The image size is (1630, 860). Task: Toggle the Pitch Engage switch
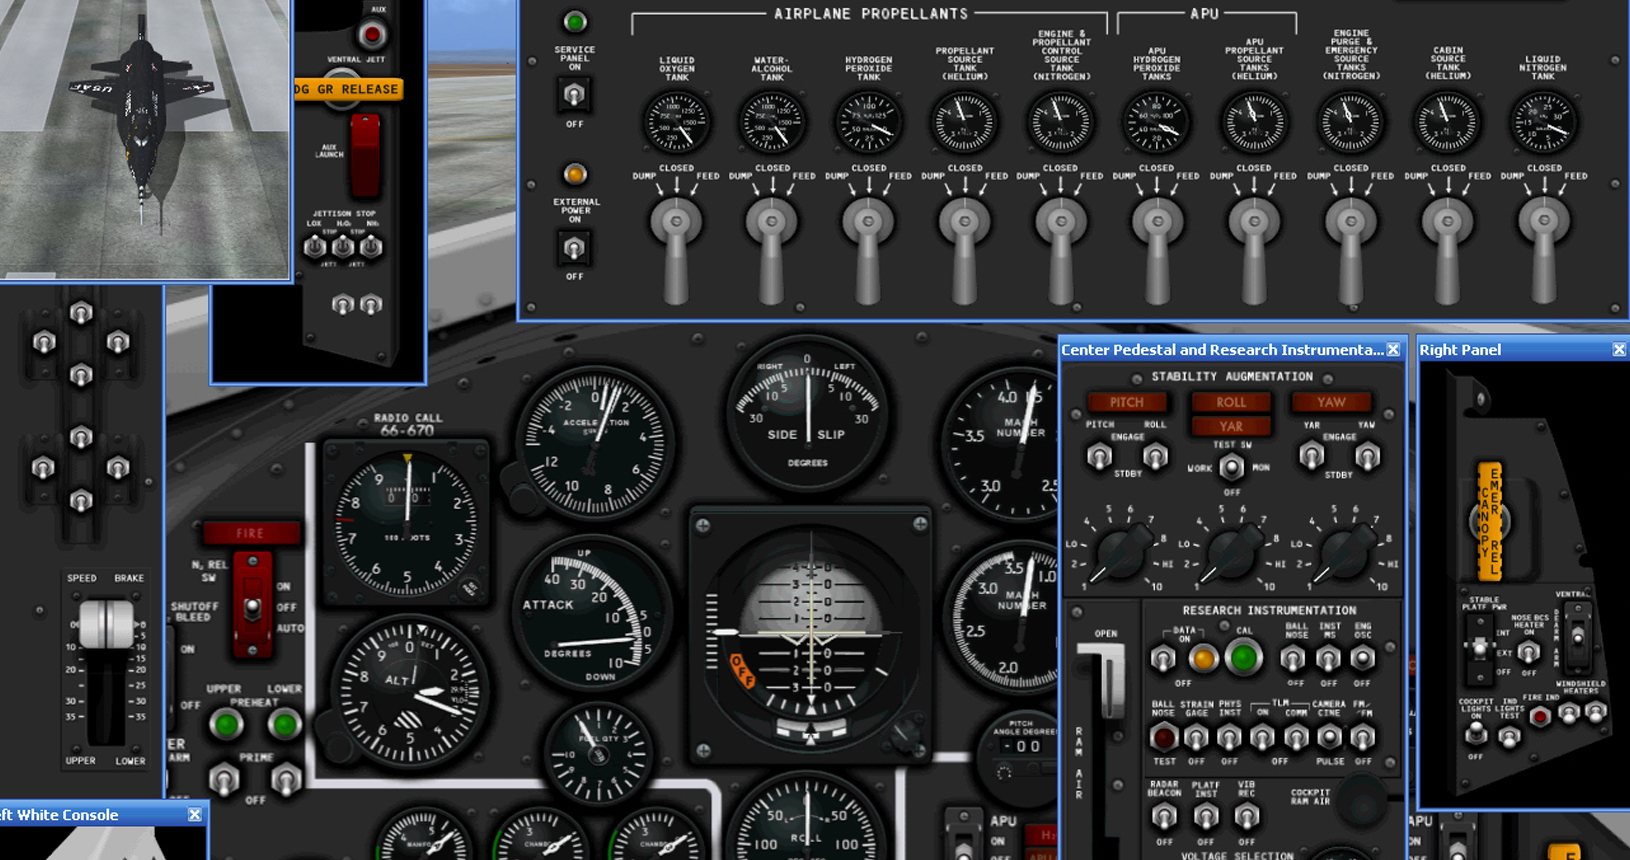tap(1099, 457)
